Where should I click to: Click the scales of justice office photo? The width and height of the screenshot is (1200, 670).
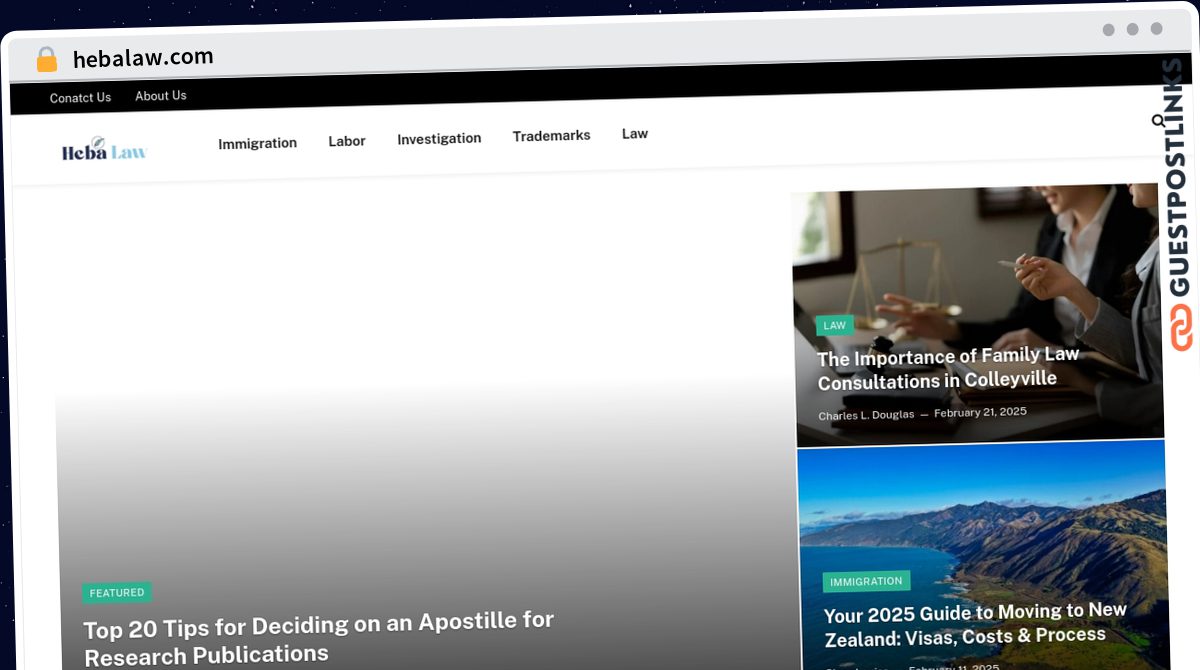click(978, 313)
